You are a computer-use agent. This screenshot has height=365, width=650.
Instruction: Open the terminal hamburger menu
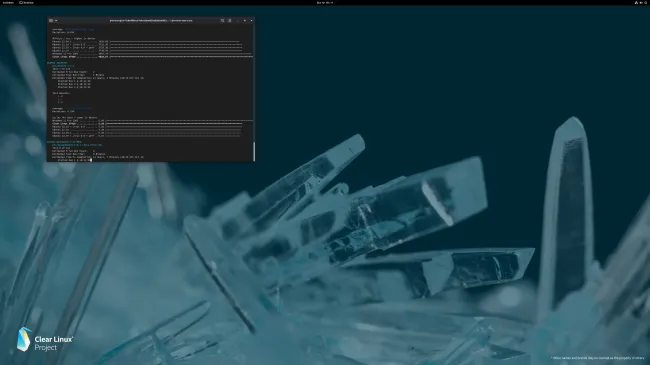[229, 20]
